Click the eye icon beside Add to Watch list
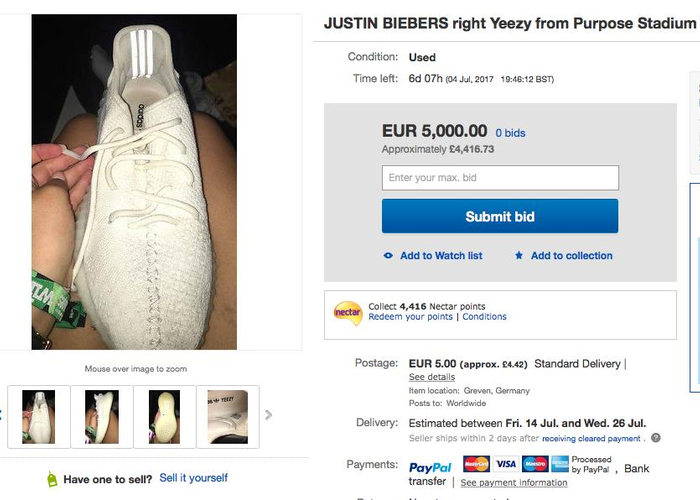The width and height of the screenshot is (700, 500). pyautogui.click(x=388, y=256)
